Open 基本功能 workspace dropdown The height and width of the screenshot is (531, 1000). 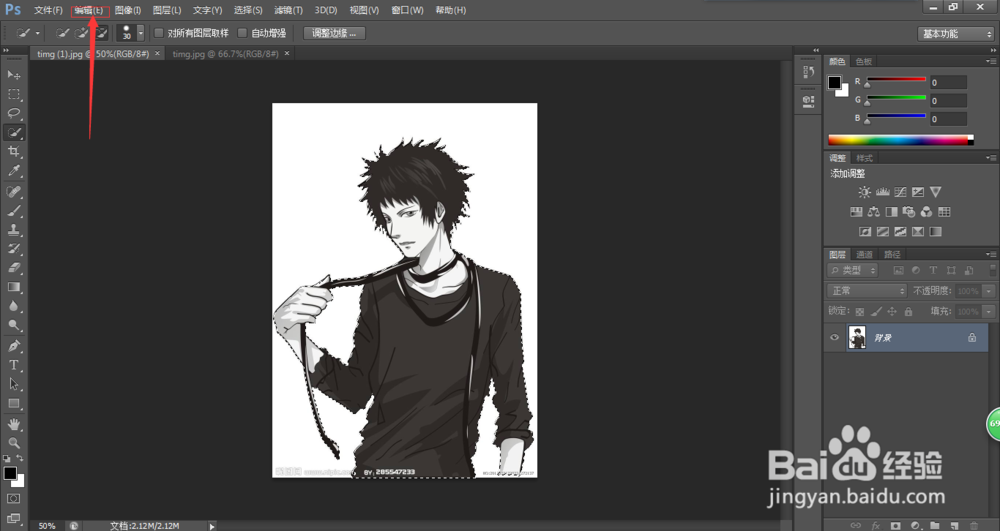point(955,34)
